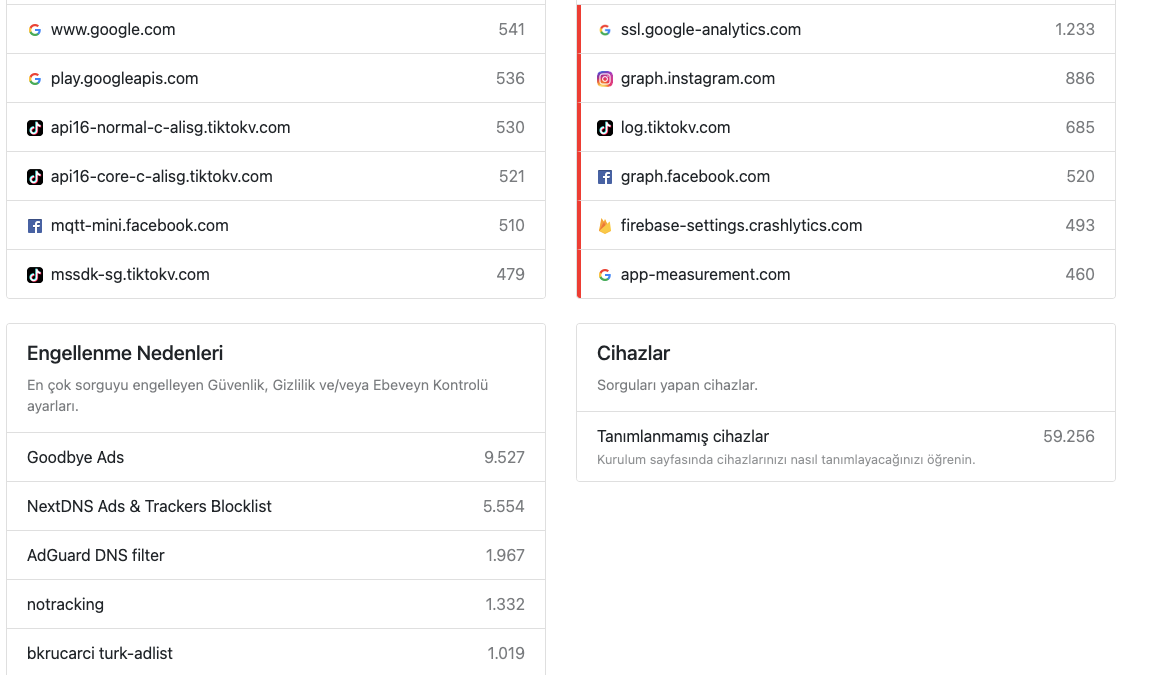Viewport: 1165px width, 675px height.
Task: Click the 9.527 count for Goodbye Ads
Action: [x=504, y=458]
